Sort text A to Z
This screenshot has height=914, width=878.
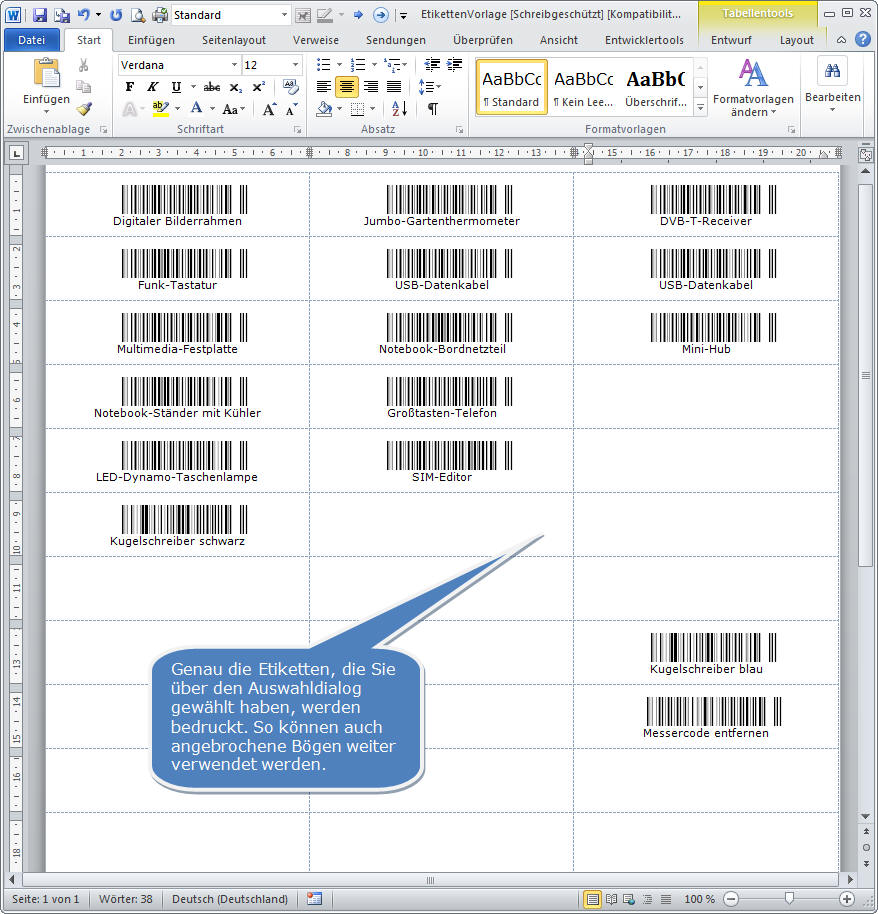click(399, 108)
